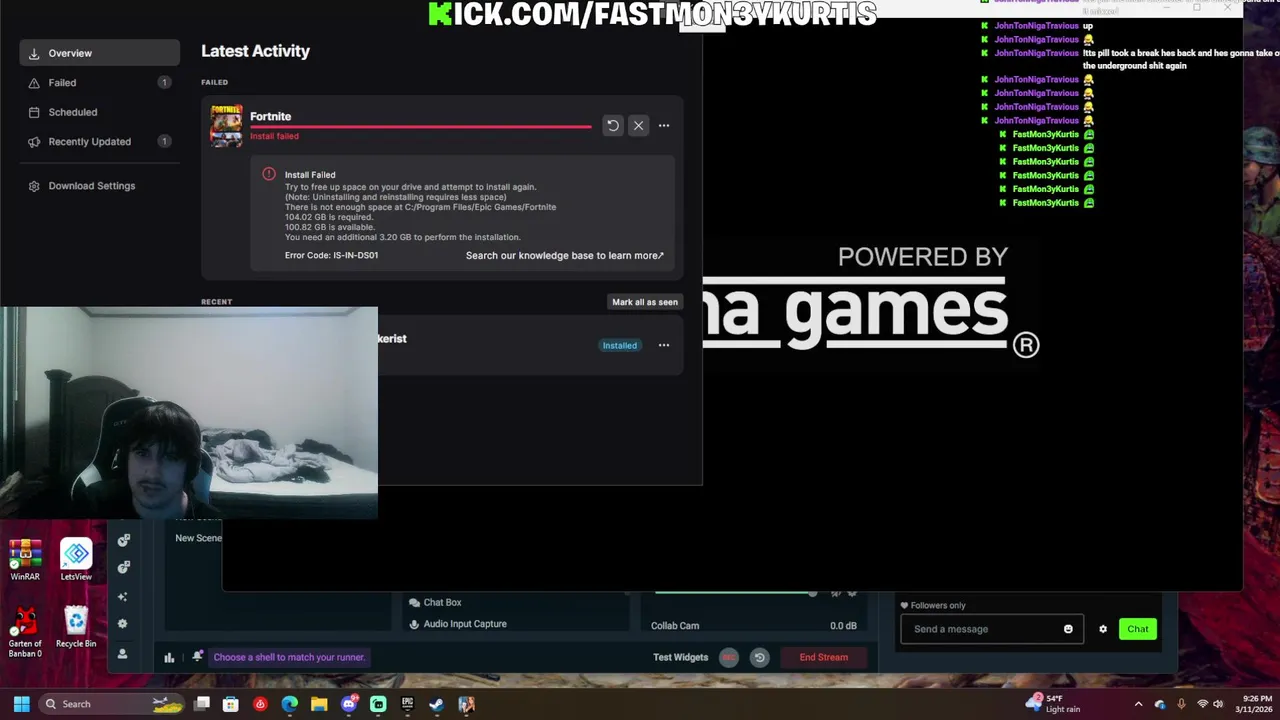Open the weather widget showing 54°F

pos(1053,704)
